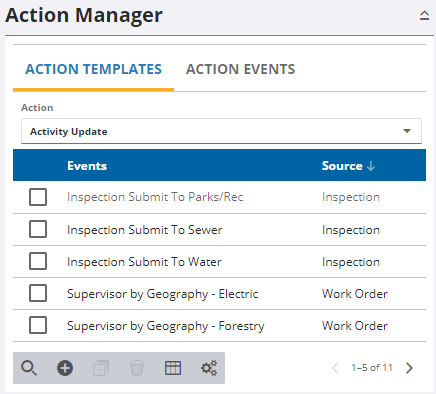The height and width of the screenshot is (394, 436).
Task: Open the search magnifier tool
Action: pos(29,368)
